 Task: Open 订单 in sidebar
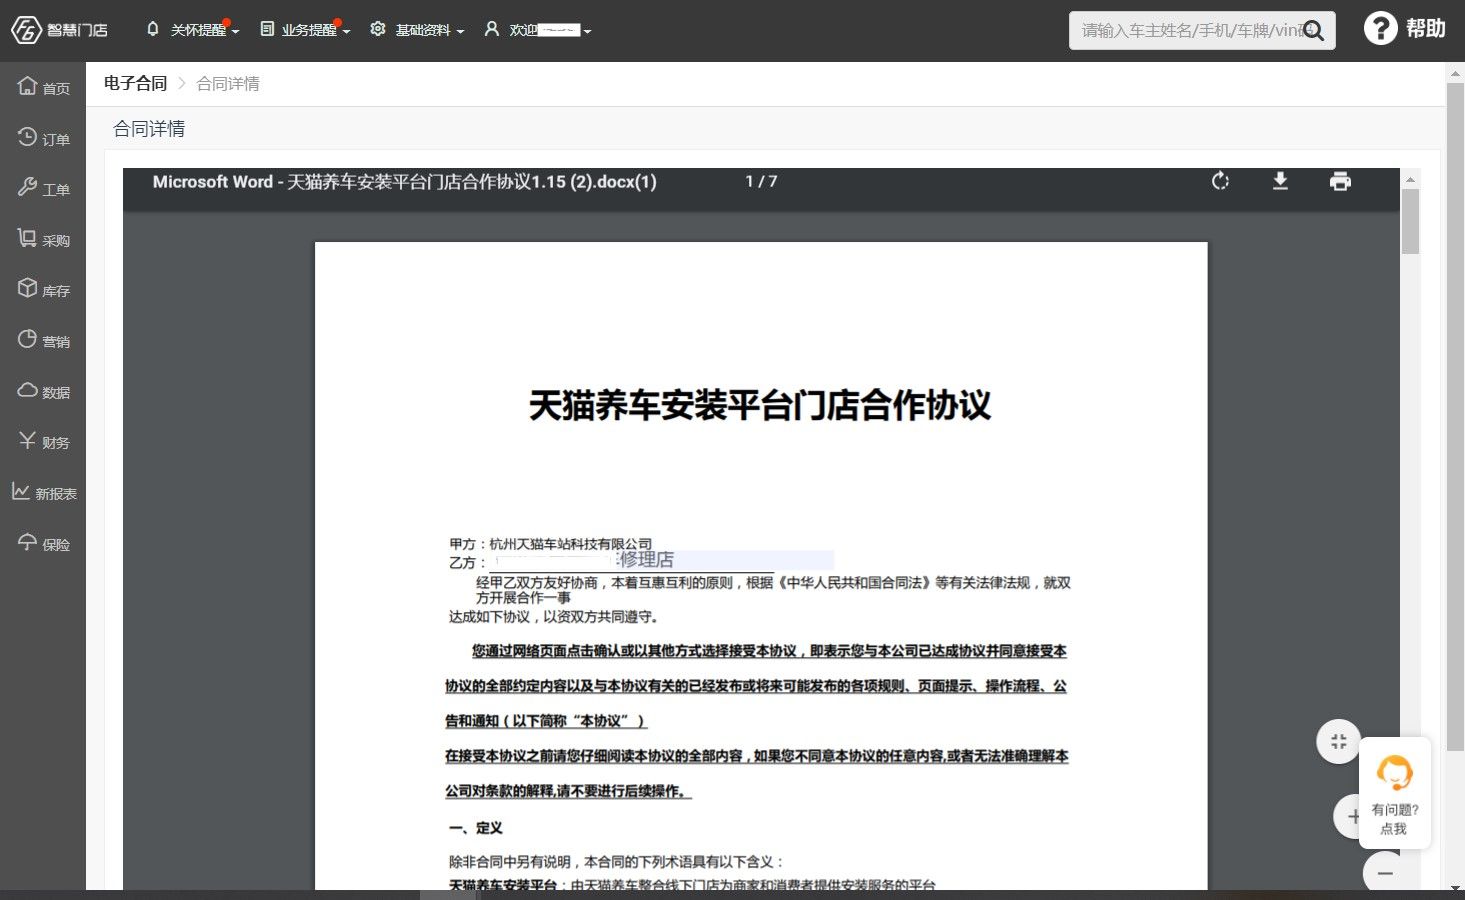coord(43,138)
